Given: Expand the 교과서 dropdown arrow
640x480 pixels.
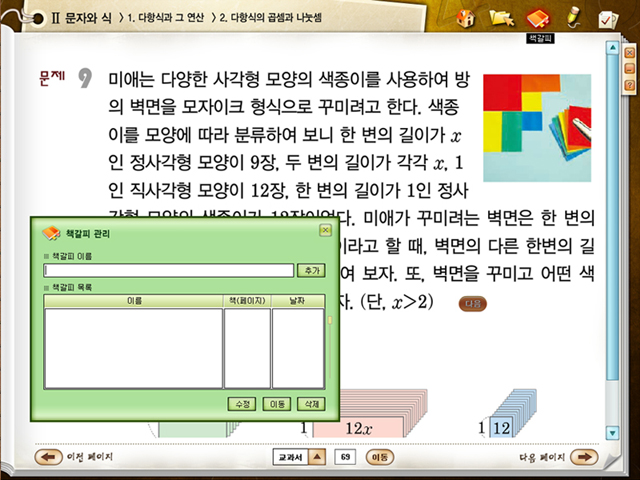Looking at the screenshot, I should (317, 457).
